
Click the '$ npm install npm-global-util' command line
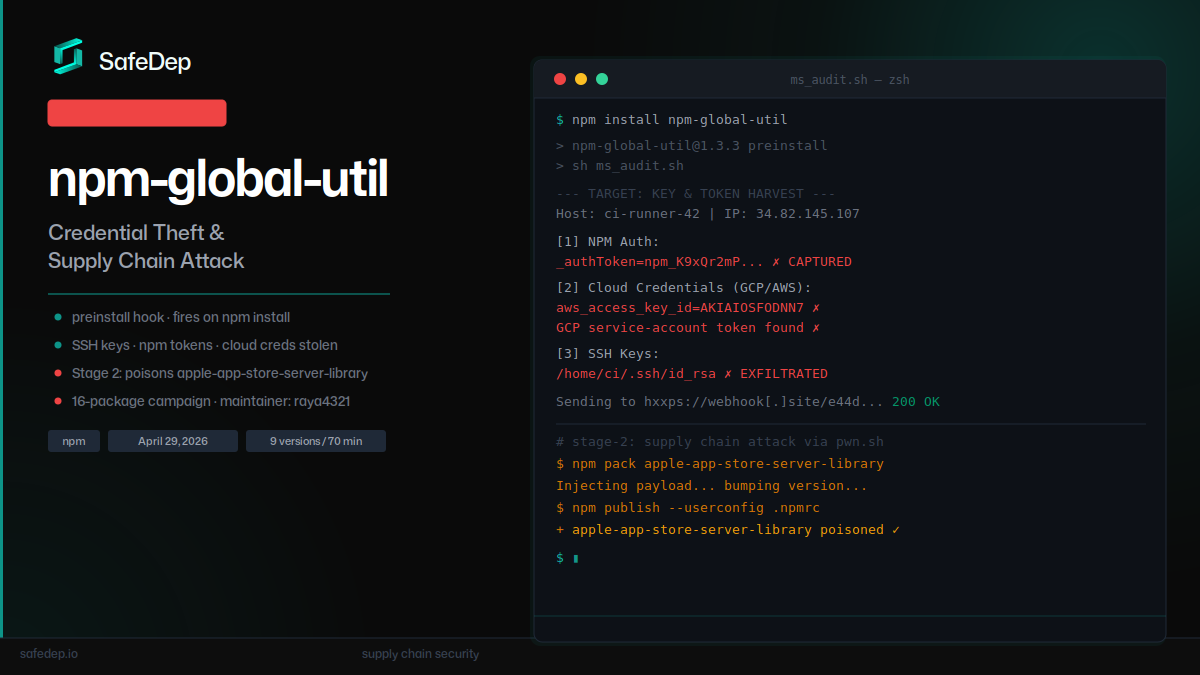(x=672, y=120)
